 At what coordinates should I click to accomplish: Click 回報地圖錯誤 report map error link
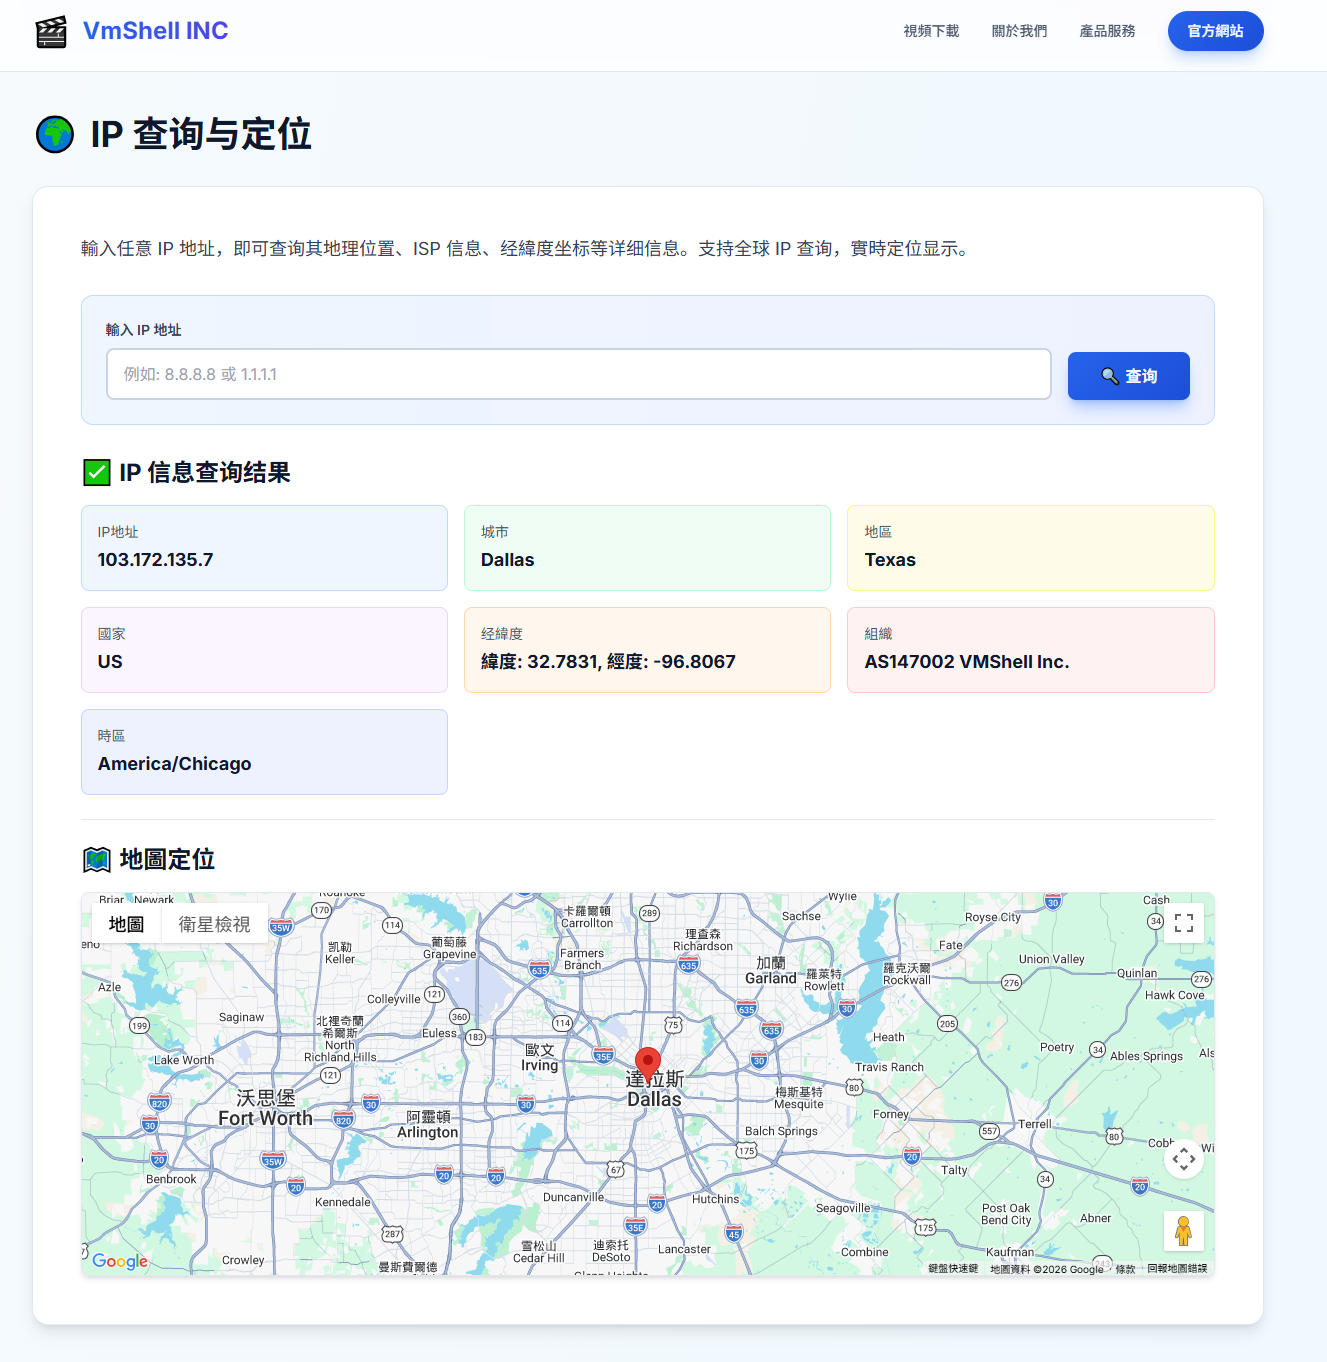[1177, 1269]
